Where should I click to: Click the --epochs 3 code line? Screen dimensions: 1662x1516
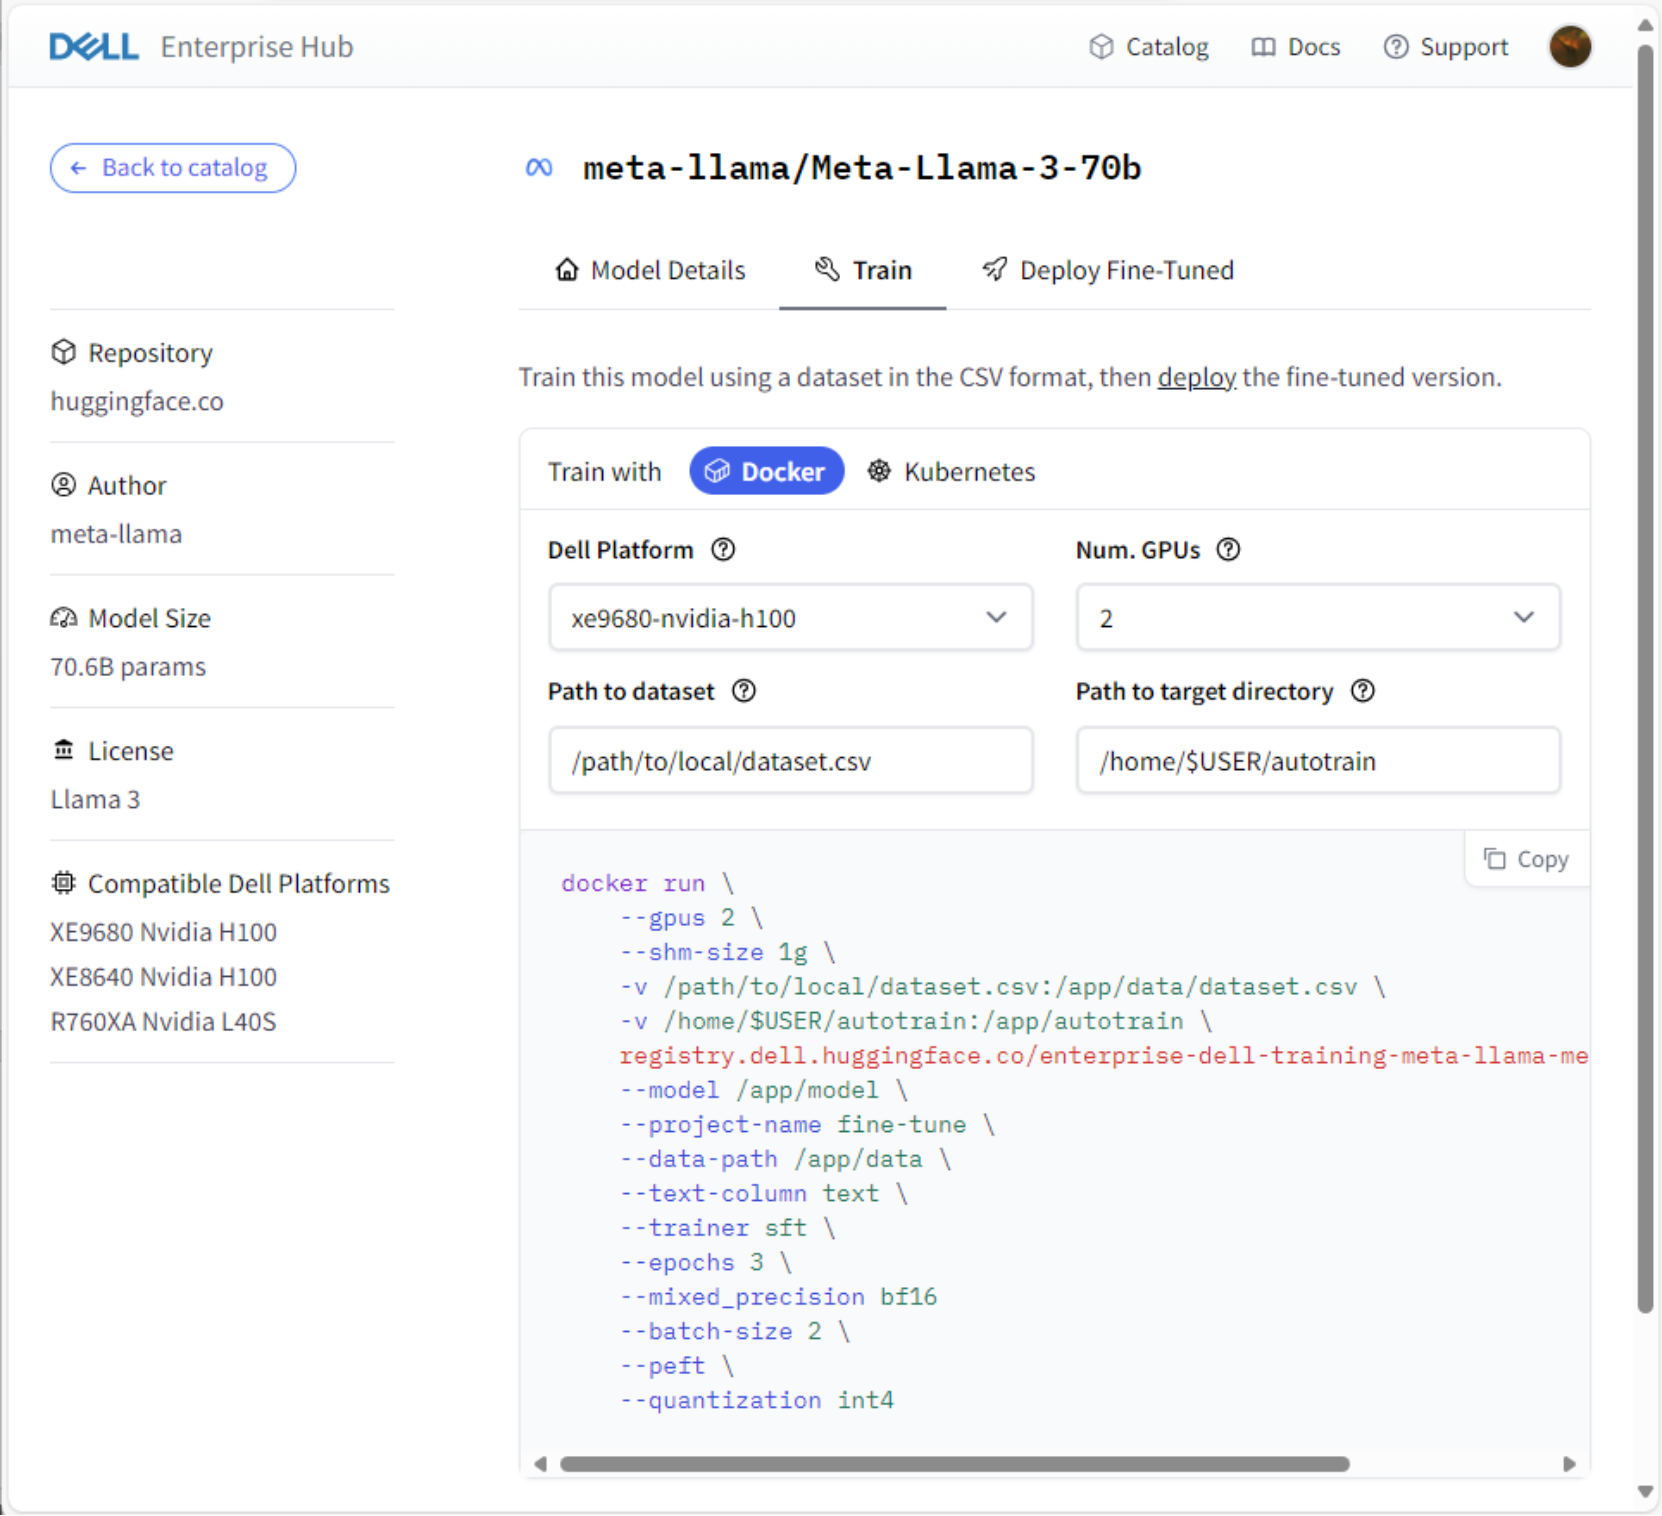pos(706,1263)
